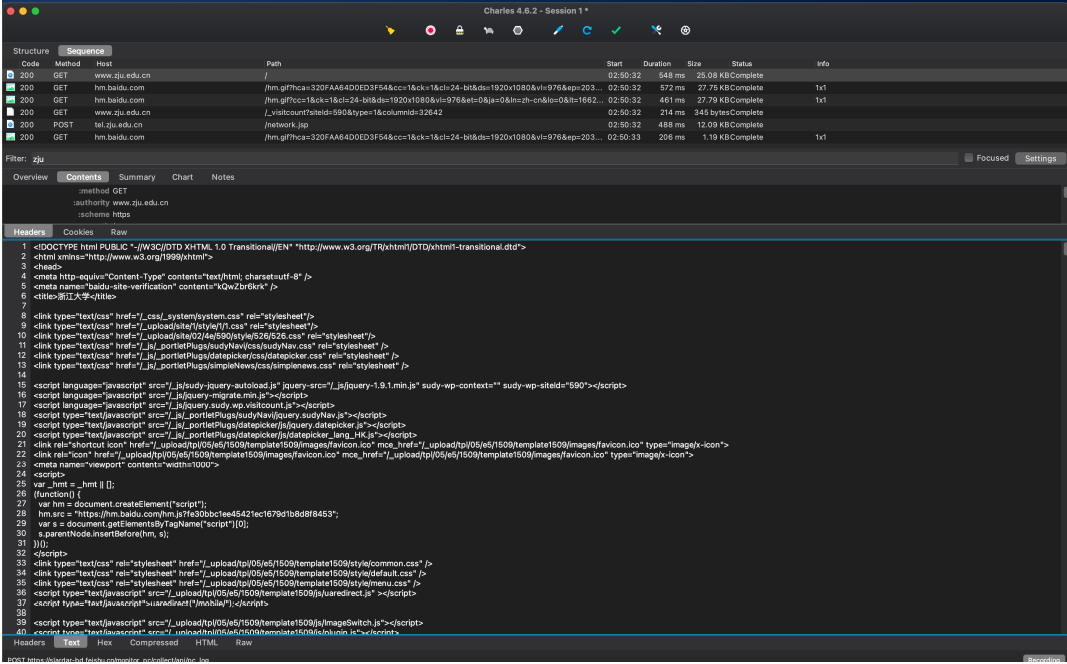1067x664 pixels.
Task: Toggle the red Record button in the toolbar
Action: 430,30
